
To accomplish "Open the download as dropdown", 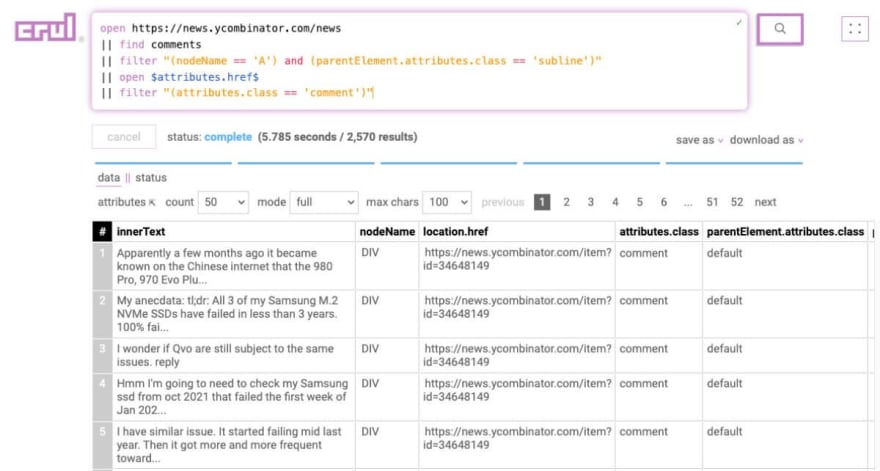I will pos(766,140).
